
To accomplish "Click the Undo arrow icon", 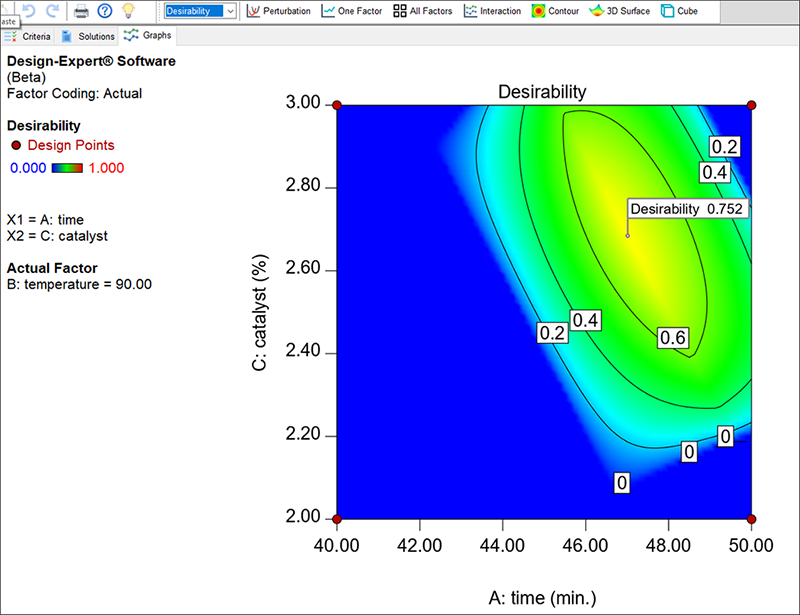I will pos(29,11).
